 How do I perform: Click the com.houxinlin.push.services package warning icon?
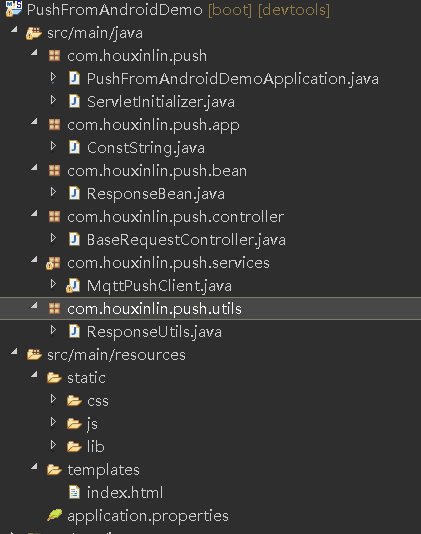53,263
